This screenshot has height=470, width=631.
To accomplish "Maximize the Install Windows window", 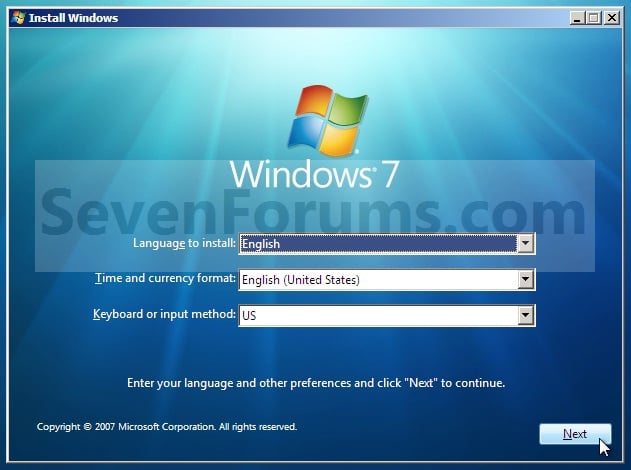I will (594, 18).
